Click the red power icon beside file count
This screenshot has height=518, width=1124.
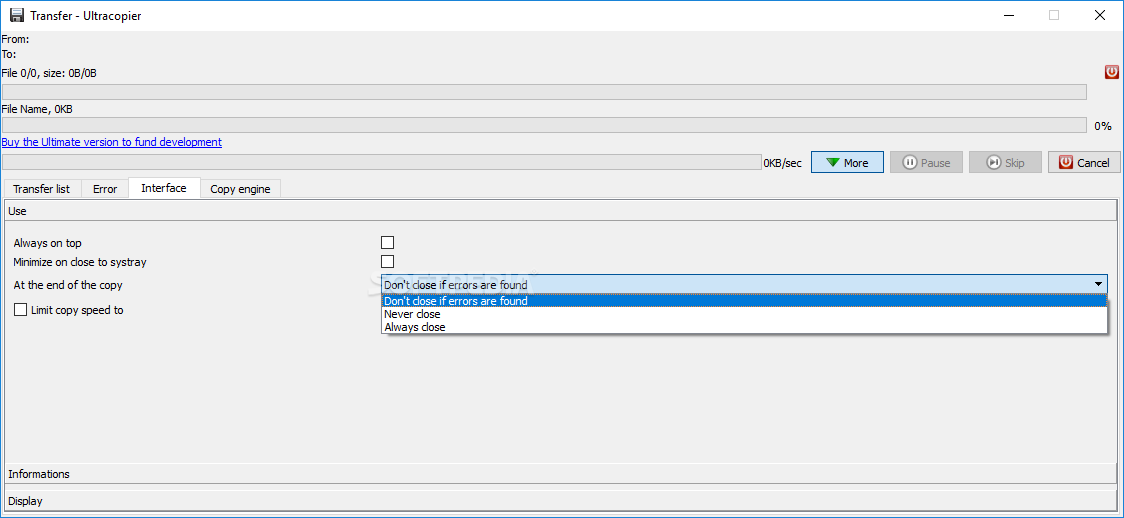pos(1111,72)
